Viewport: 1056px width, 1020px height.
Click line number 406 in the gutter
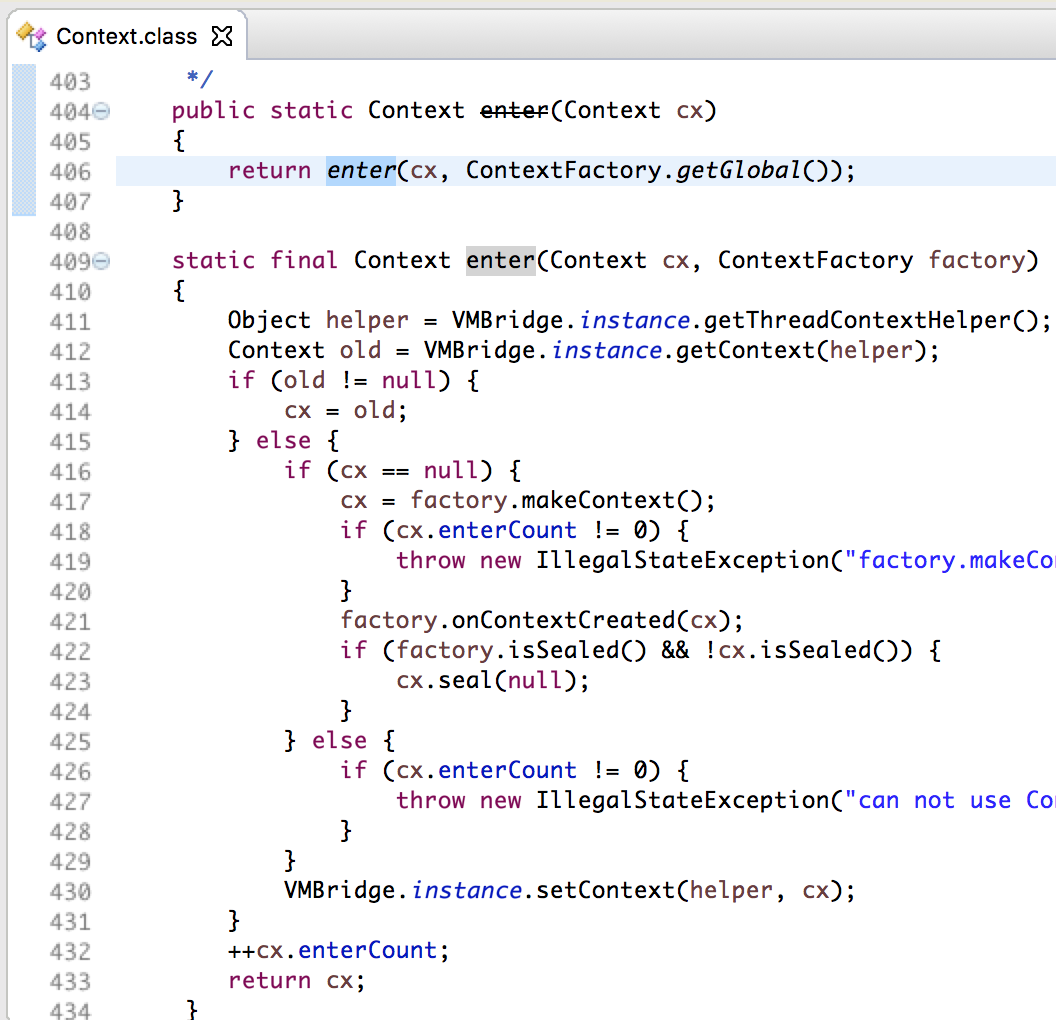(70, 172)
